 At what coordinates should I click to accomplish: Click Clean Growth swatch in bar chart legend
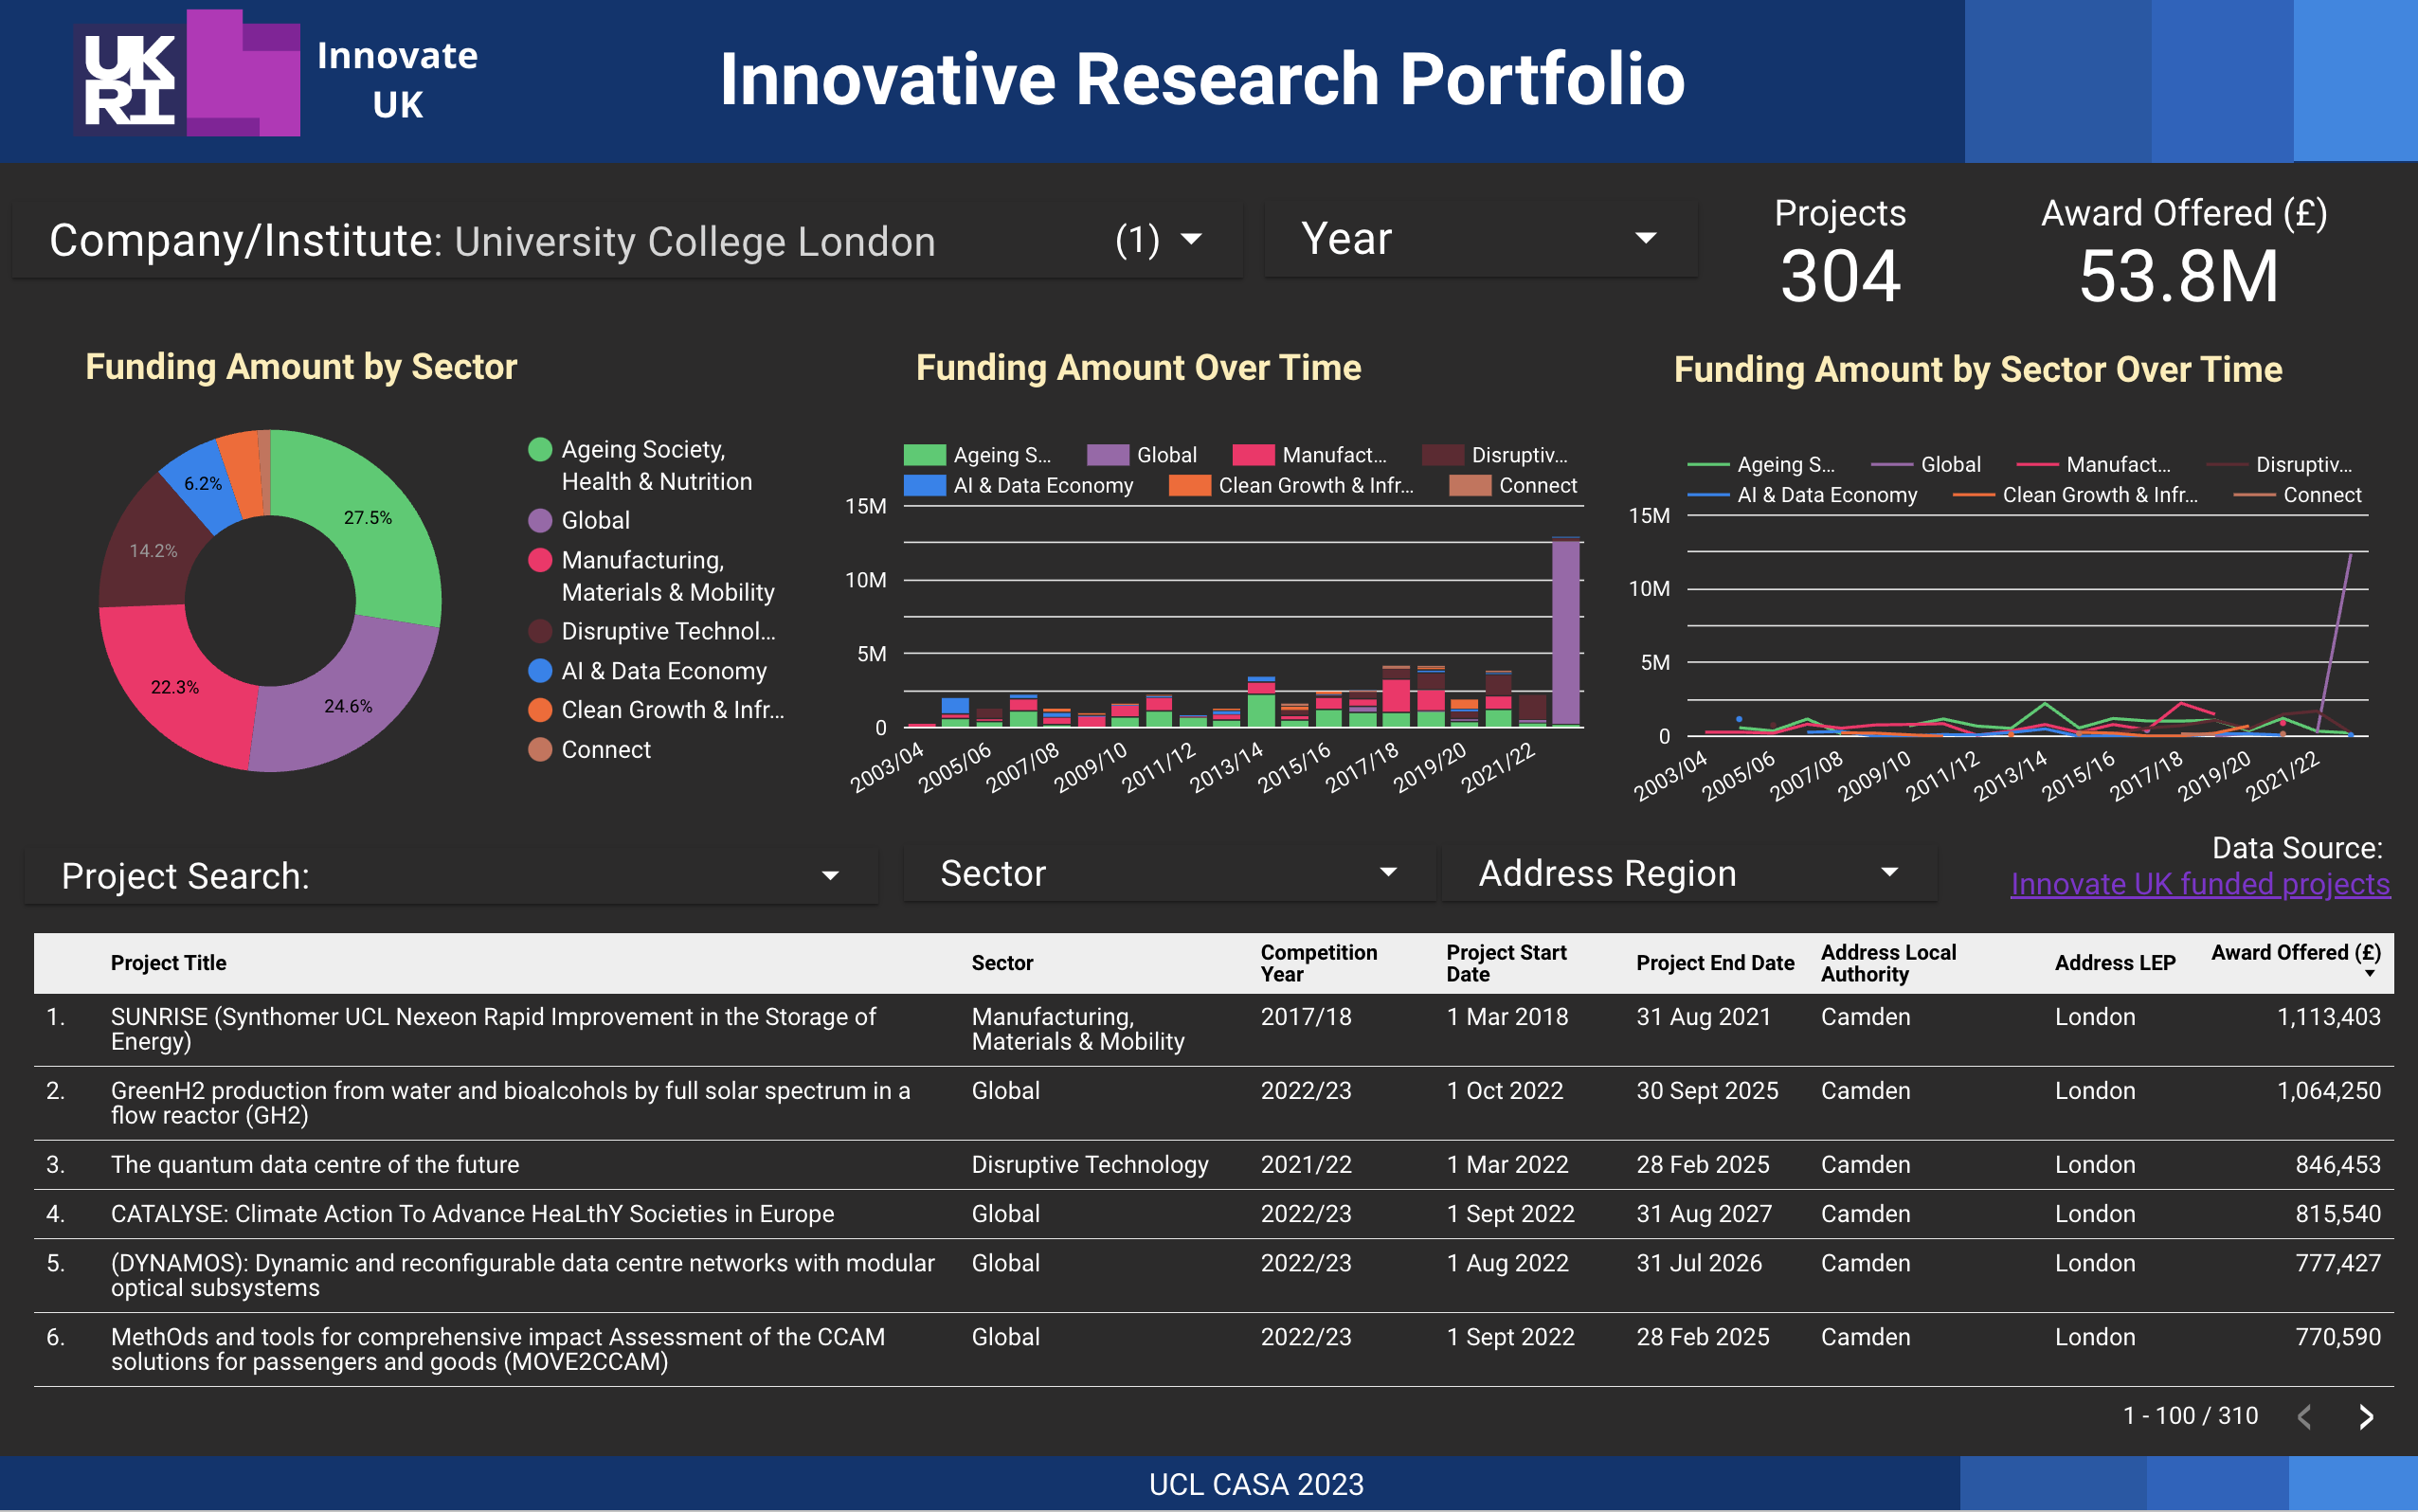[x=1190, y=485]
